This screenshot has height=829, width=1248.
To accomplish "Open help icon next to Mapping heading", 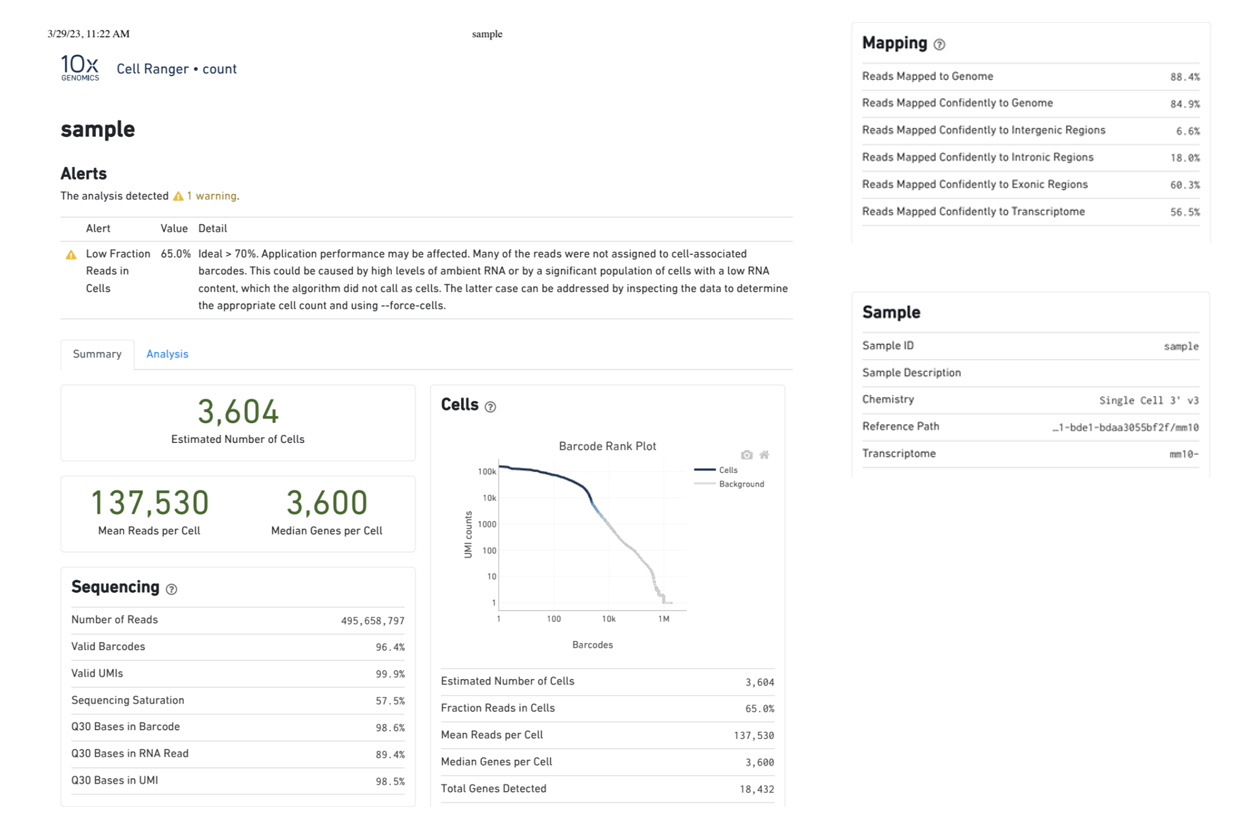I will (x=939, y=45).
